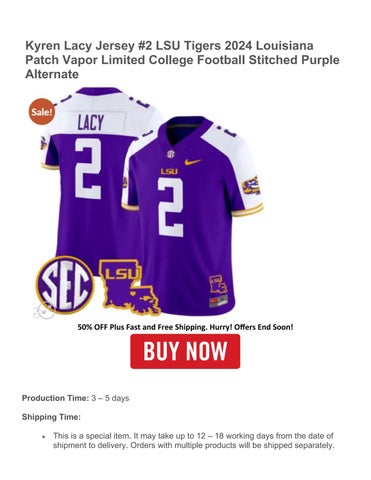Click the orange Sale! badge
Image resolution: width=371 pixels, height=480 pixels.
(41, 112)
